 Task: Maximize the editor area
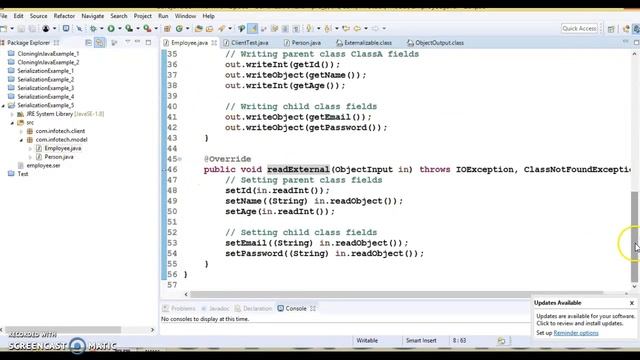tap(636, 42)
